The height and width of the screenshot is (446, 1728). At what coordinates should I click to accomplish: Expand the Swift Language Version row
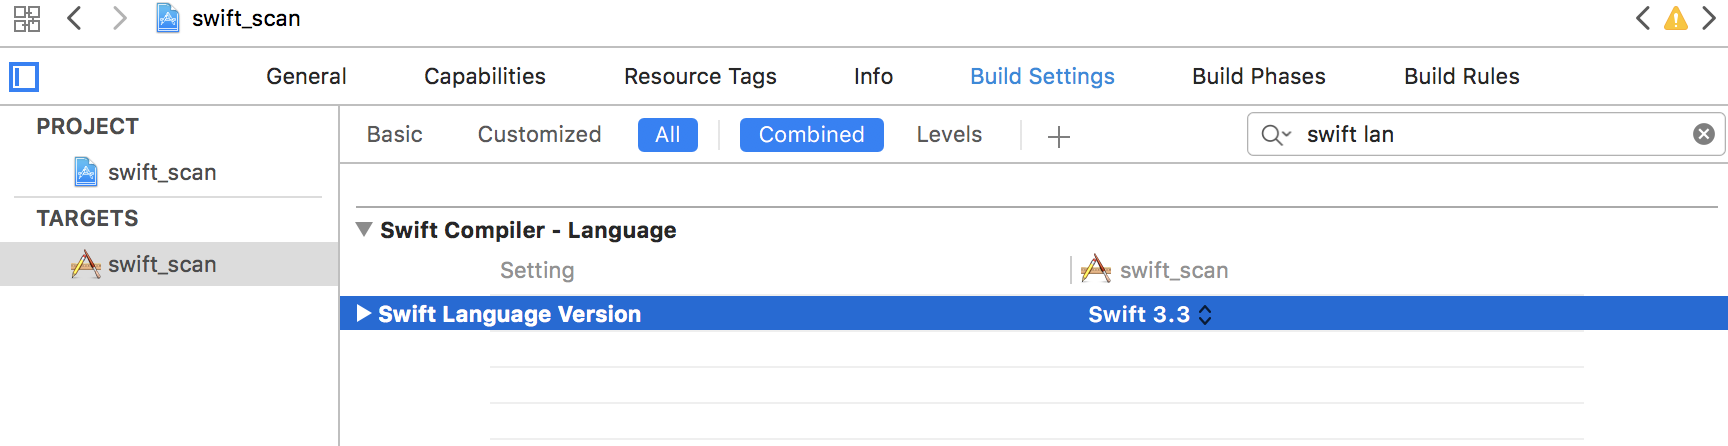pos(364,314)
